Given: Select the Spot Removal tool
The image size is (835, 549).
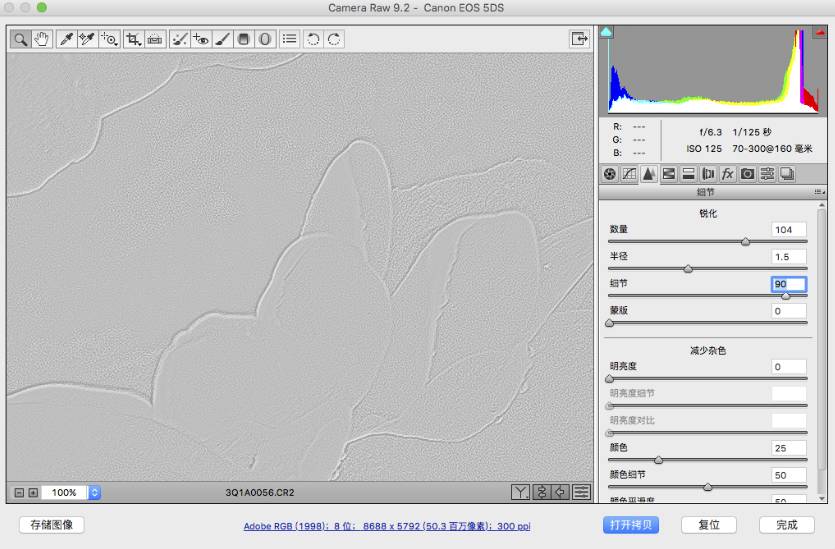Looking at the screenshot, I should pyautogui.click(x=179, y=39).
